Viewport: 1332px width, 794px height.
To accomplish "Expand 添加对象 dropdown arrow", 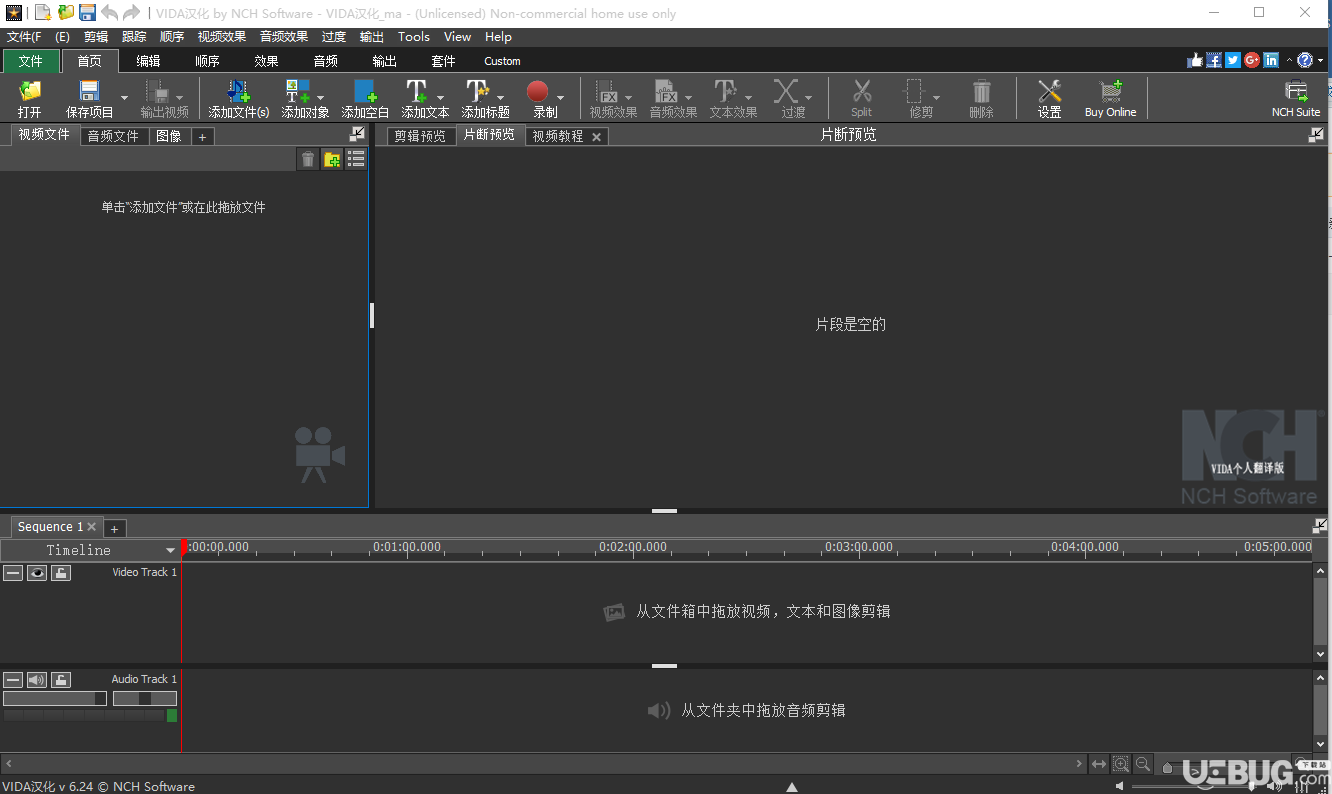I will [x=320, y=98].
